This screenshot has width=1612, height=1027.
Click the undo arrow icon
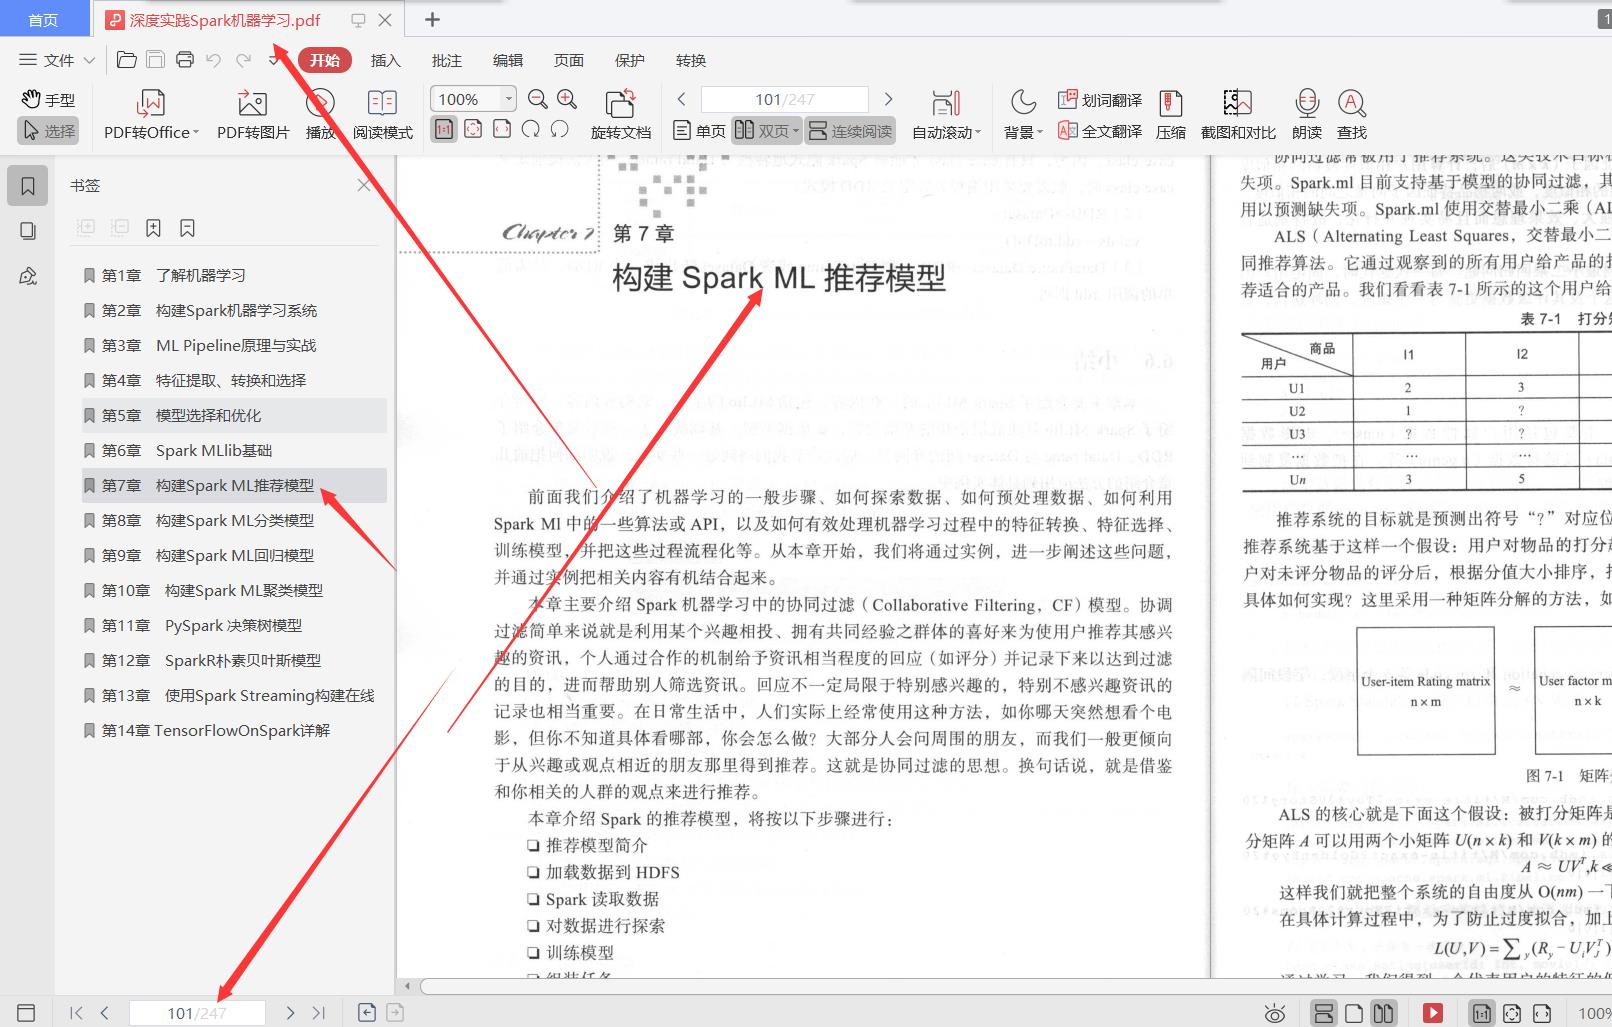point(213,60)
